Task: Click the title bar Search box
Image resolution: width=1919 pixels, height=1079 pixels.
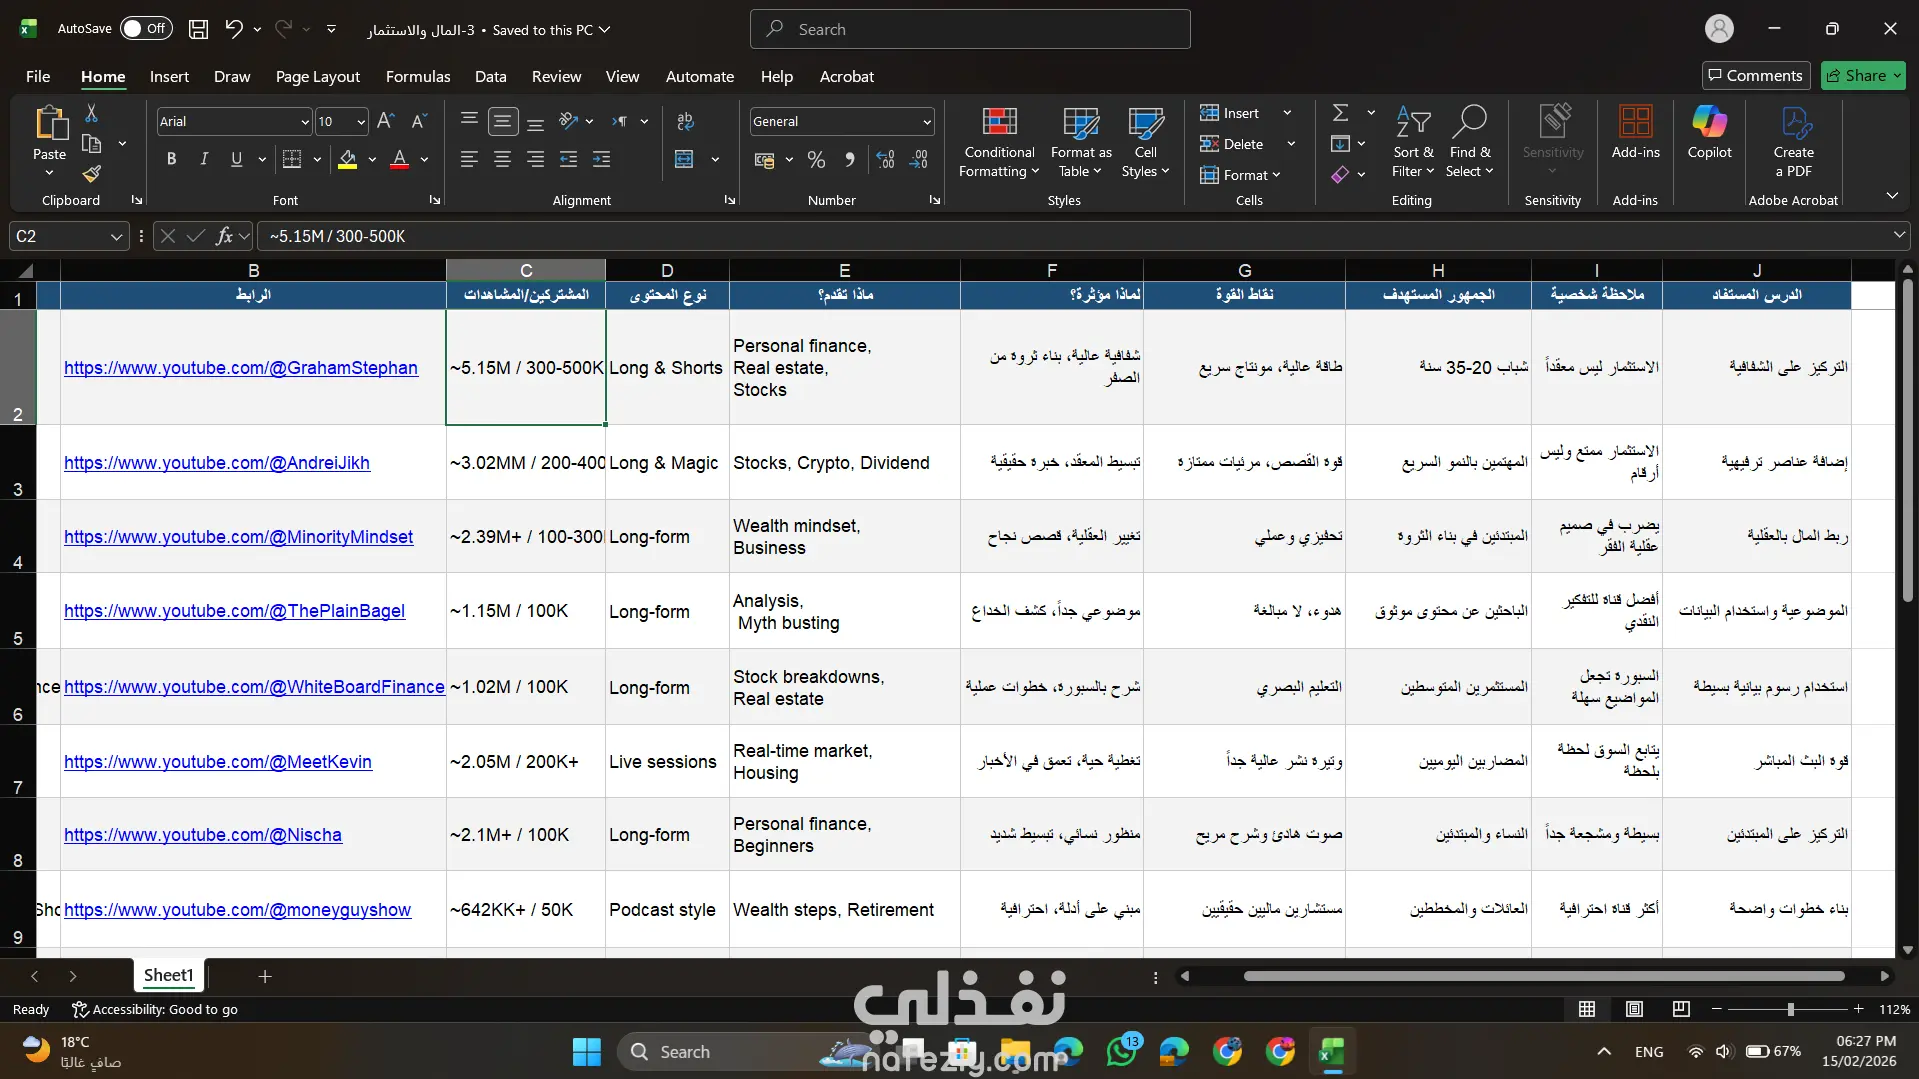Action: point(969,29)
